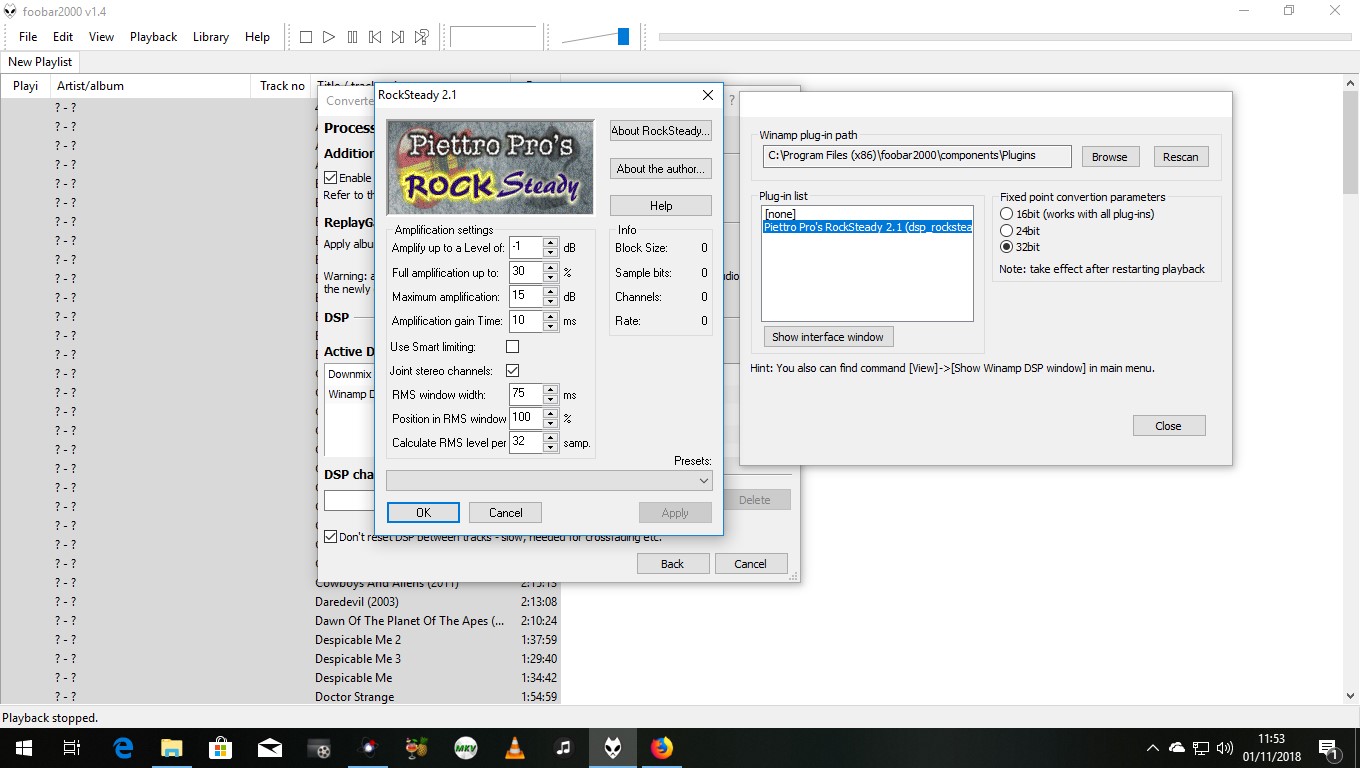1360x768 pixels.
Task: Open the Help menu in the menu bar
Action: [x=258, y=37]
